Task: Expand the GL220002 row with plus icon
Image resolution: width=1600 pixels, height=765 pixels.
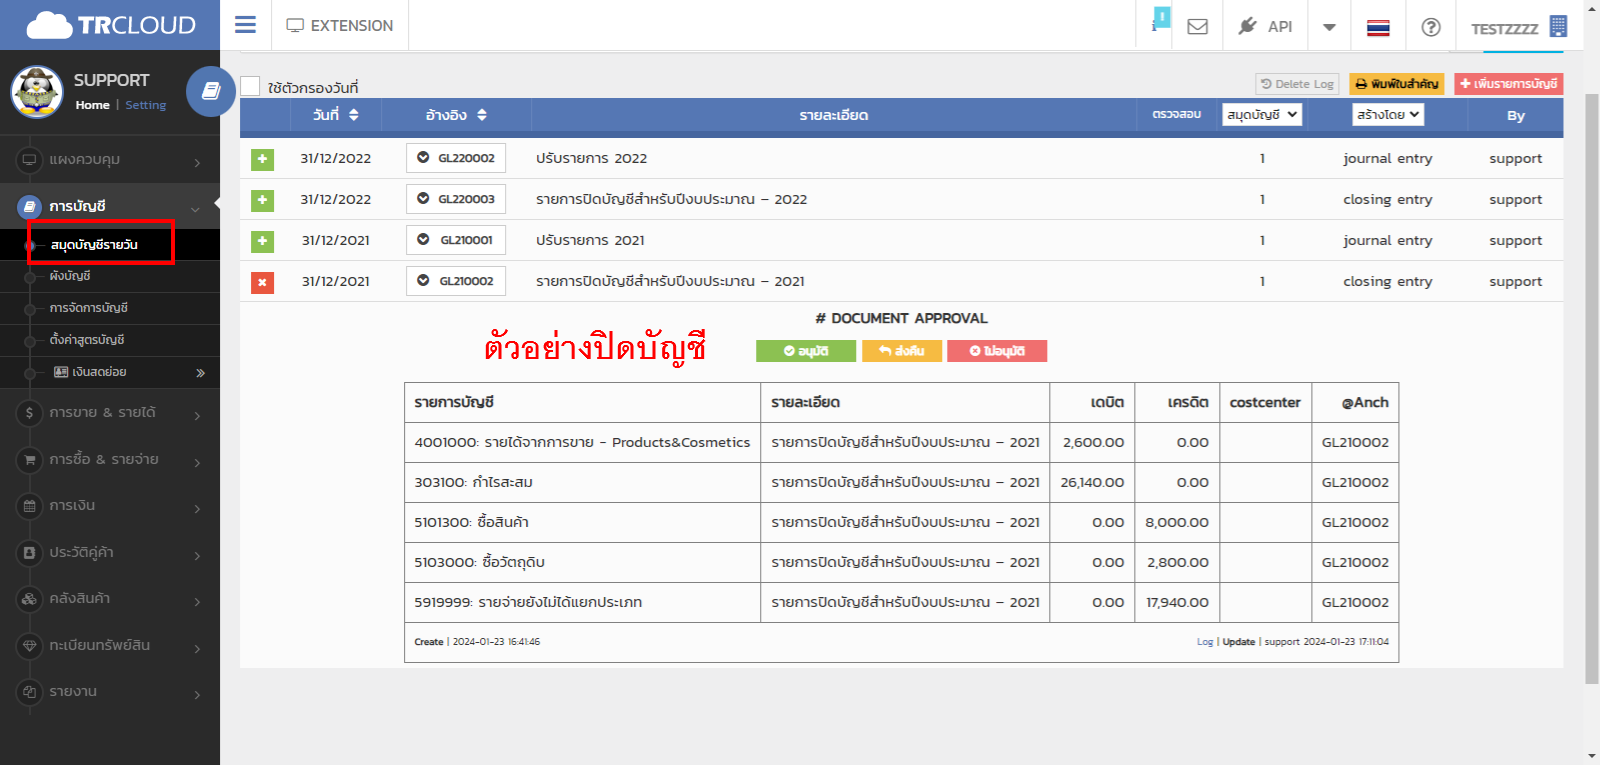Action: (x=262, y=159)
